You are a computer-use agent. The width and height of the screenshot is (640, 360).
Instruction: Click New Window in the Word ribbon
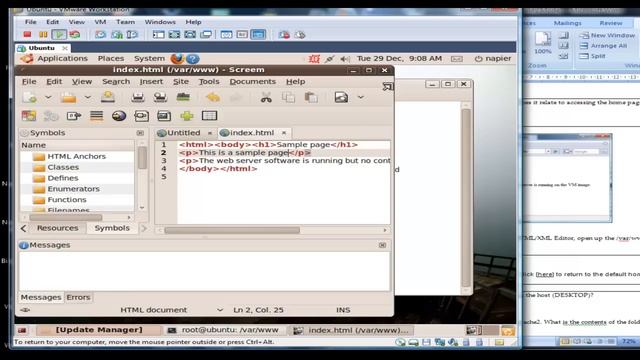(607, 36)
